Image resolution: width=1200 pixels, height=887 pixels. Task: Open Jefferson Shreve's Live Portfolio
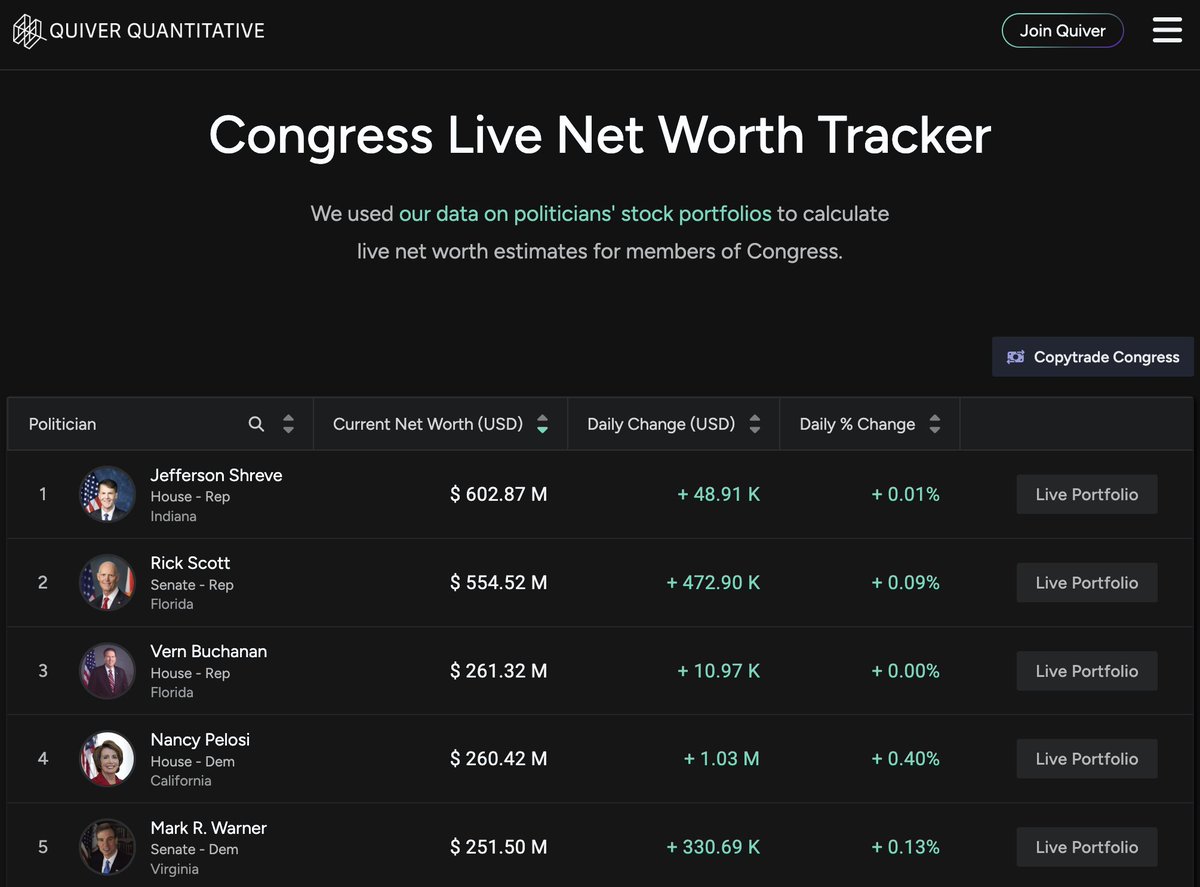pyautogui.click(x=1087, y=494)
